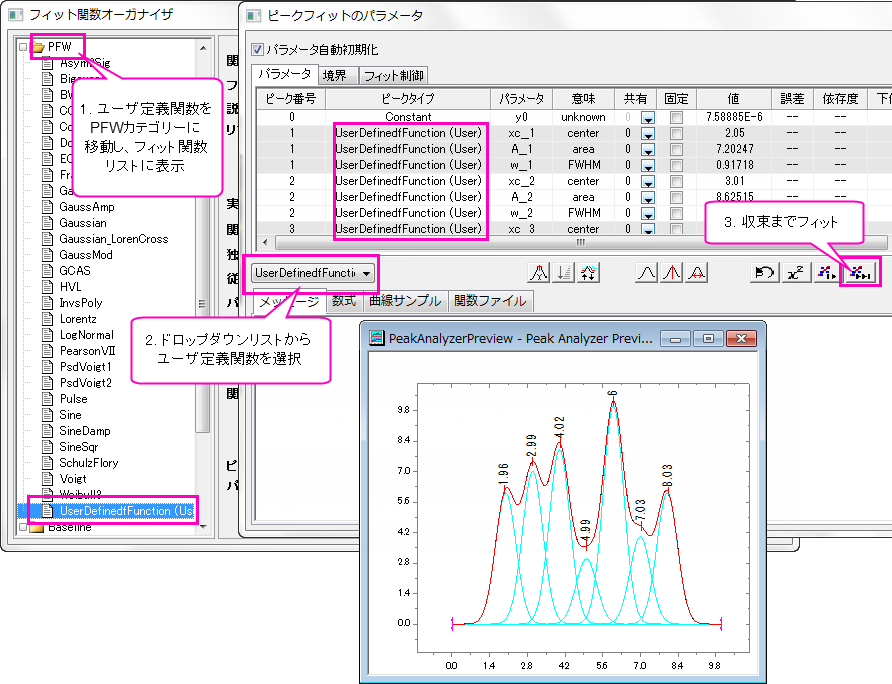Switch to the フィット制御 tab

(393, 75)
